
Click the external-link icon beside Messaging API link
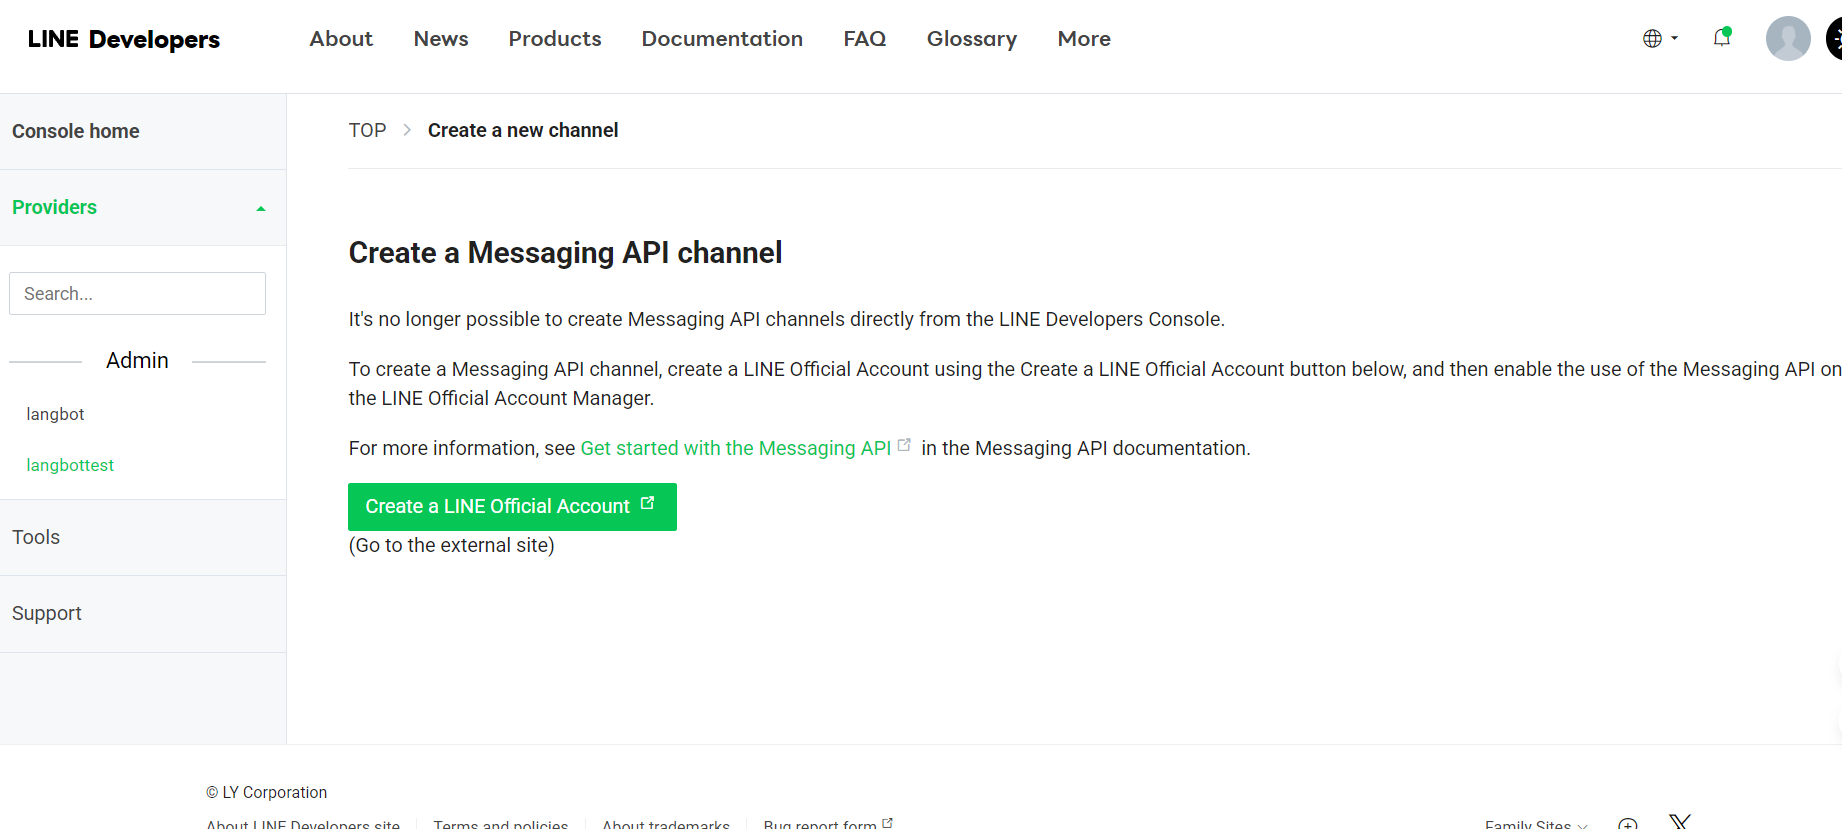(904, 445)
